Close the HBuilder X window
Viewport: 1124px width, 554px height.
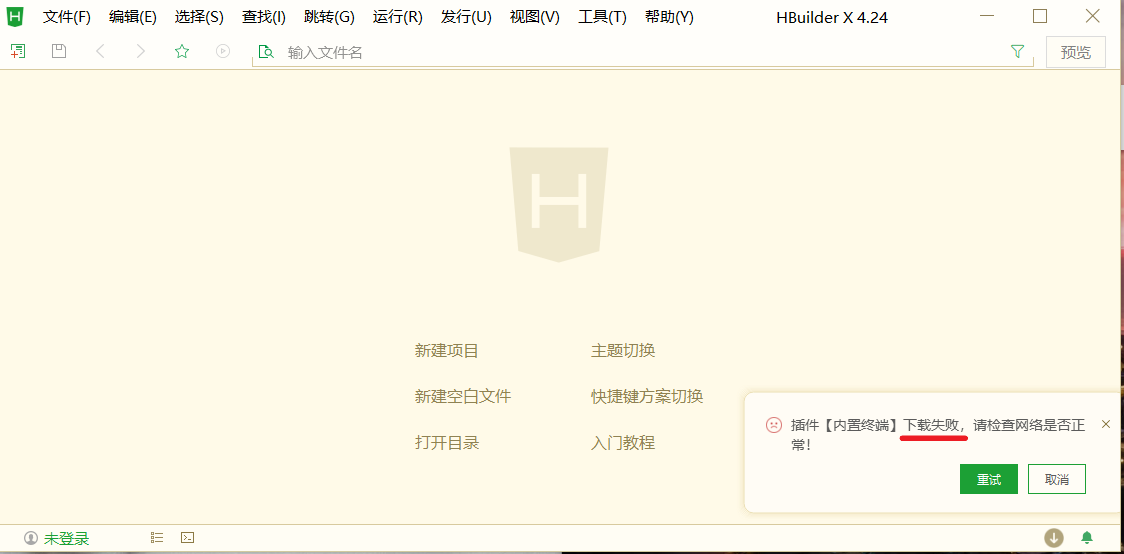[x=1092, y=16]
